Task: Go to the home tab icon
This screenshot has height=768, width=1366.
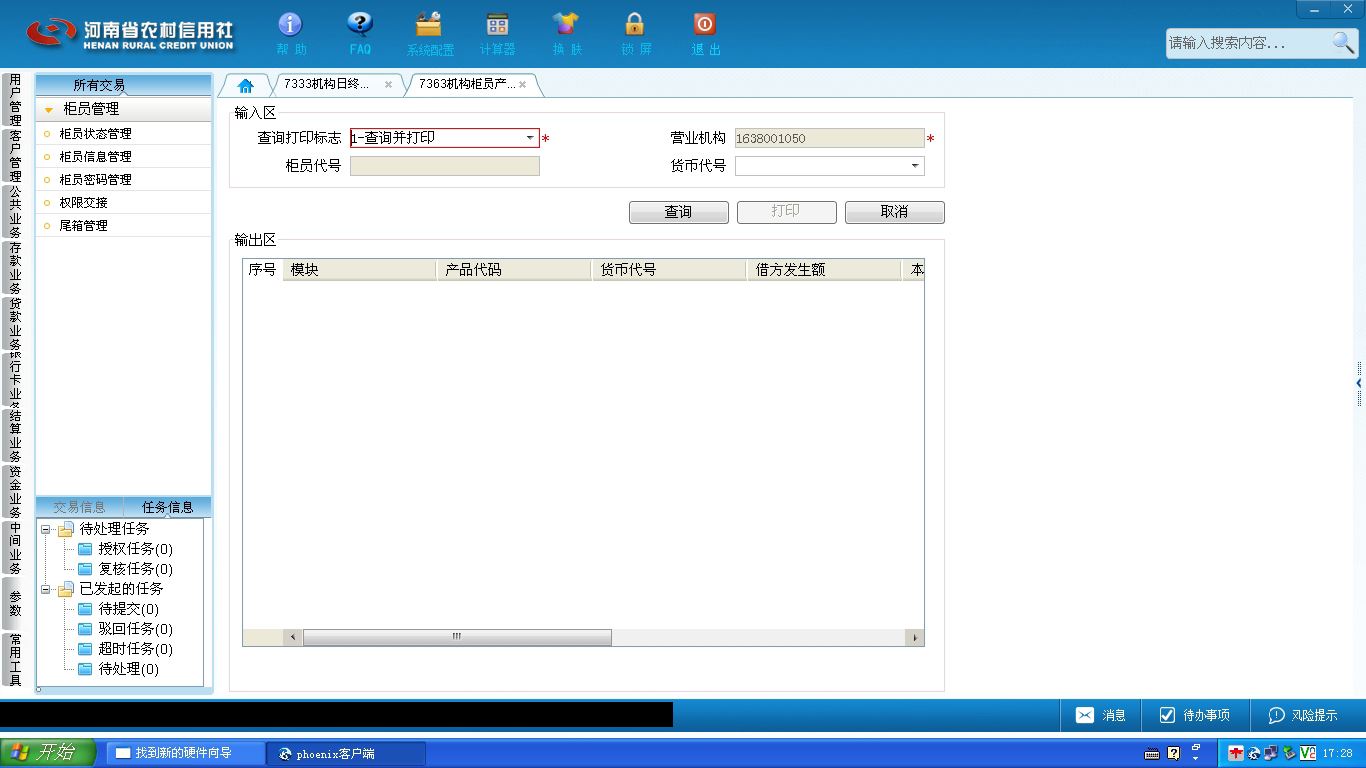Action: pyautogui.click(x=245, y=85)
